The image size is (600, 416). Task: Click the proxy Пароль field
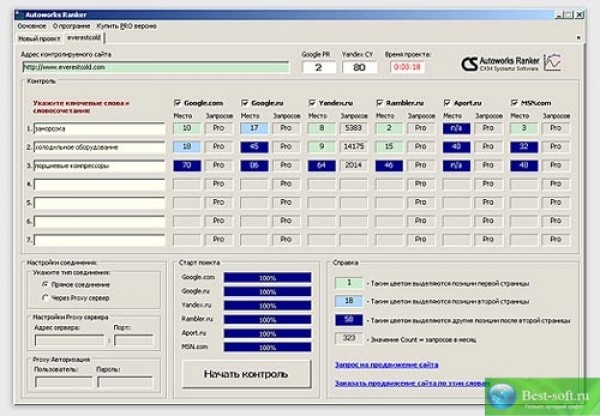coord(125,382)
